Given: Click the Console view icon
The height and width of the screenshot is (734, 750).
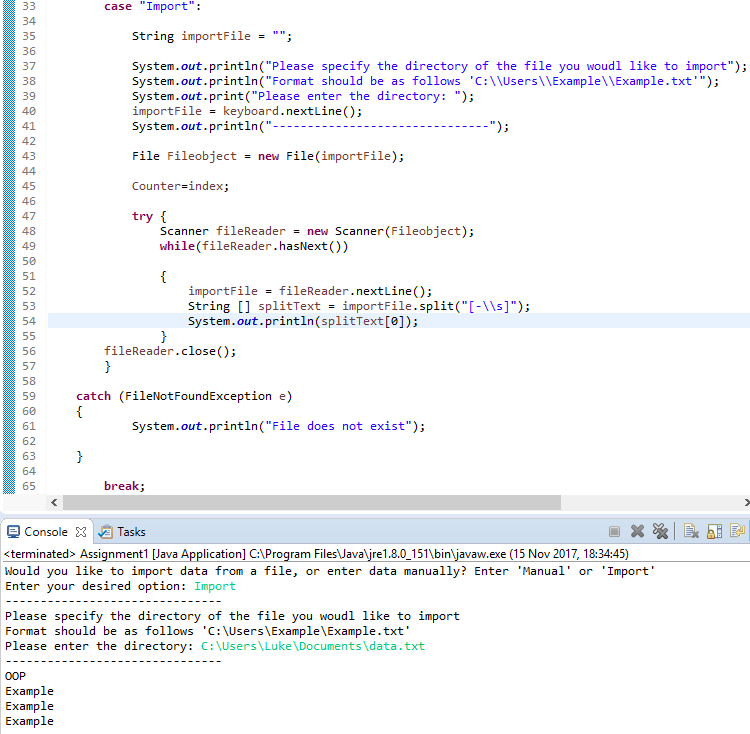Looking at the screenshot, I should pyautogui.click(x=13, y=532).
